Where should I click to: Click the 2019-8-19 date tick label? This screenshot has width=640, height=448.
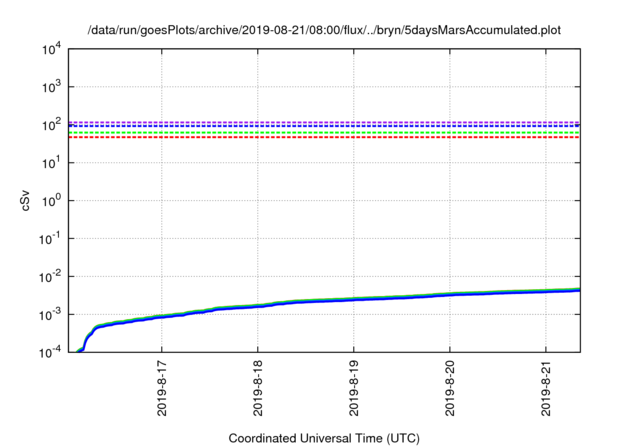tap(354, 388)
